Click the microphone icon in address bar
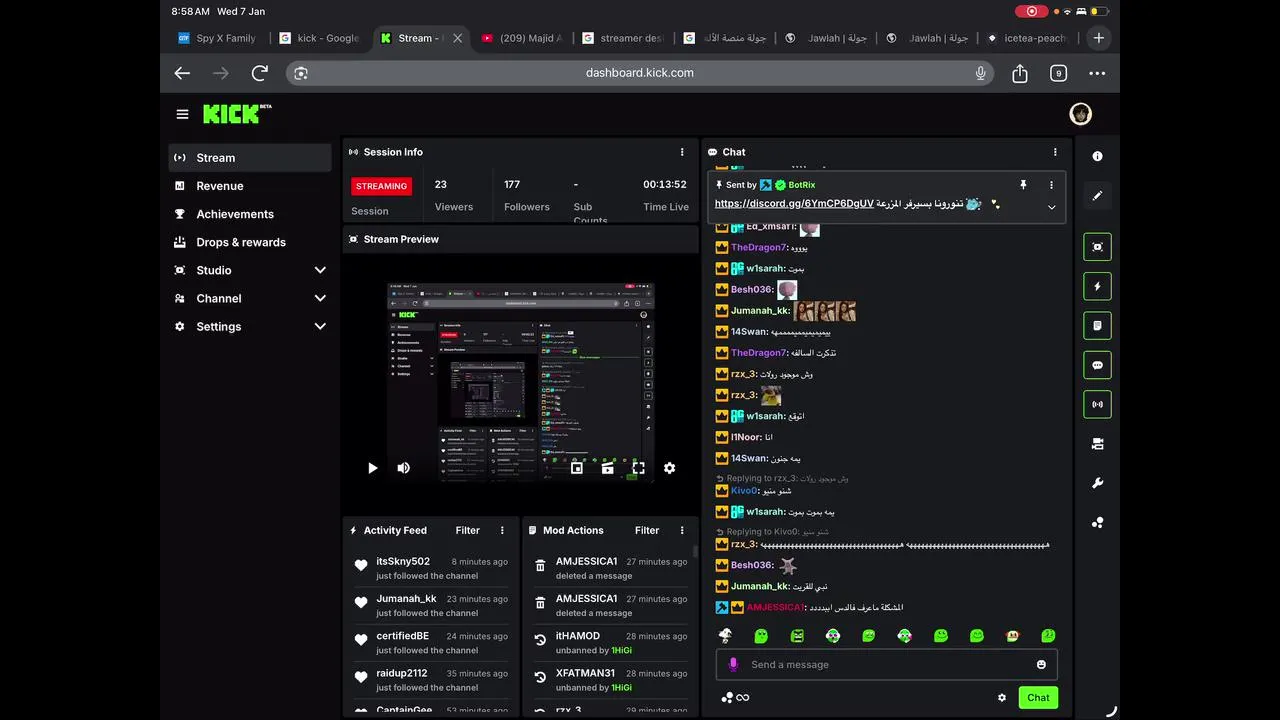This screenshot has height=720, width=1280. tap(980, 73)
